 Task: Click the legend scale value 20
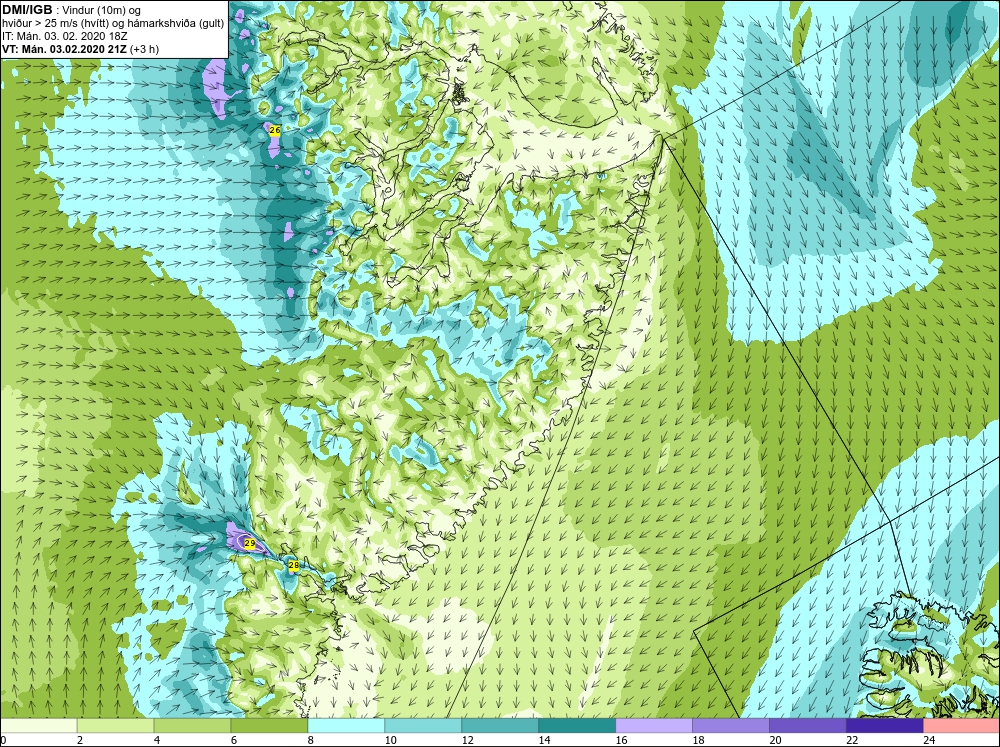(775, 740)
